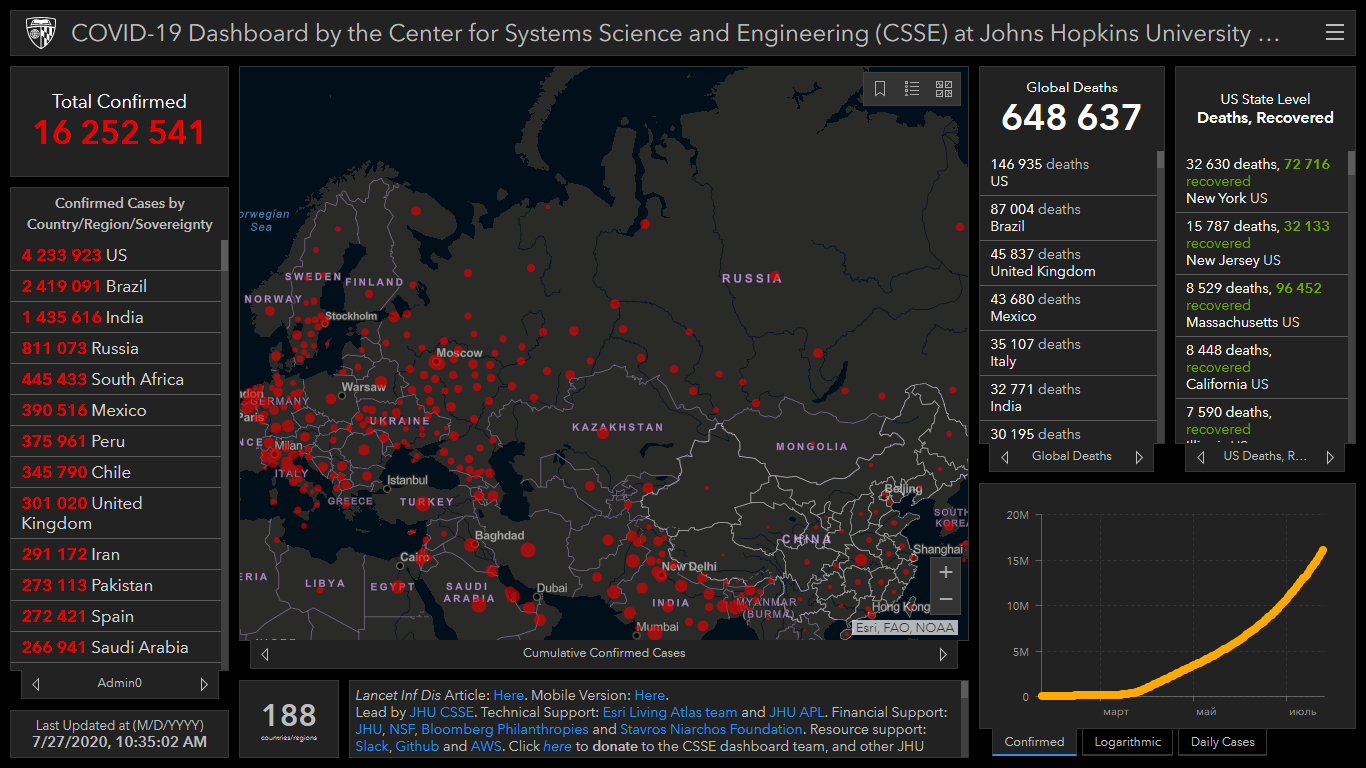Switch to the Logarithmic chart tab
1366x768 pixels.
[1127, 742]
